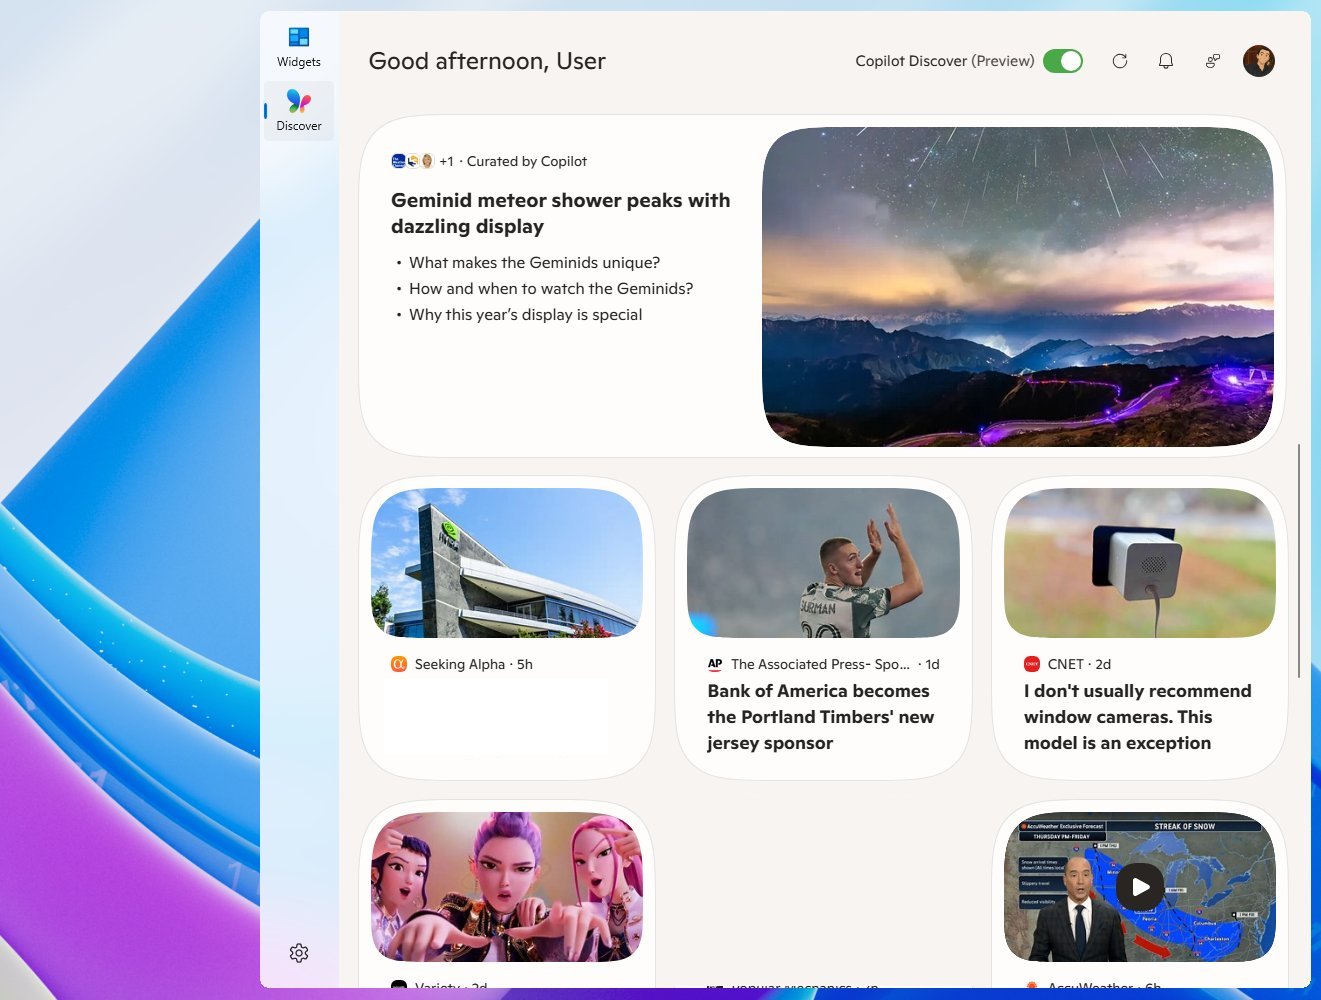The width and height of the screenshot is (1321, 1000).
Task: Open 'Bank of America becomes the Portland Timbers' story
Action: click(820, 716)
